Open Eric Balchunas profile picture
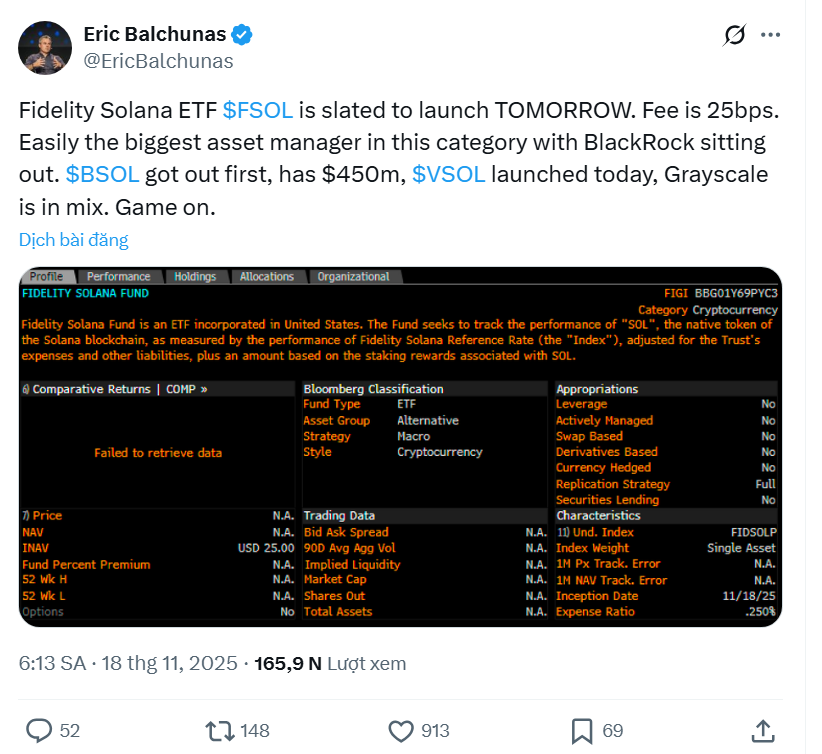Viewport: 822px width, 754px height. (45, 47)
